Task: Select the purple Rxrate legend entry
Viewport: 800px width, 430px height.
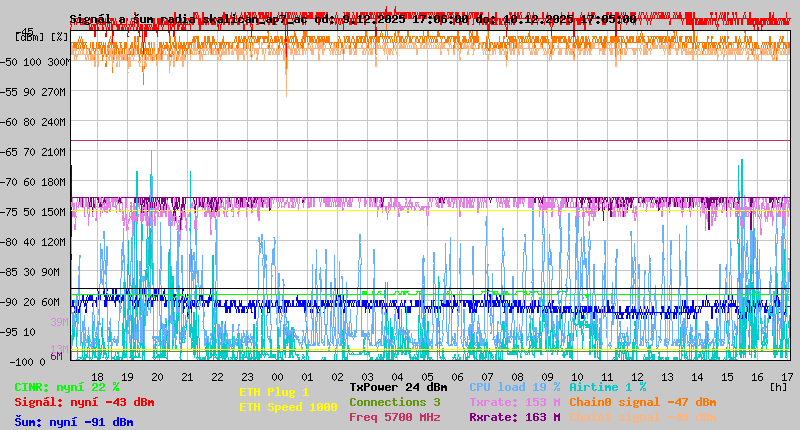Action: 514,417
